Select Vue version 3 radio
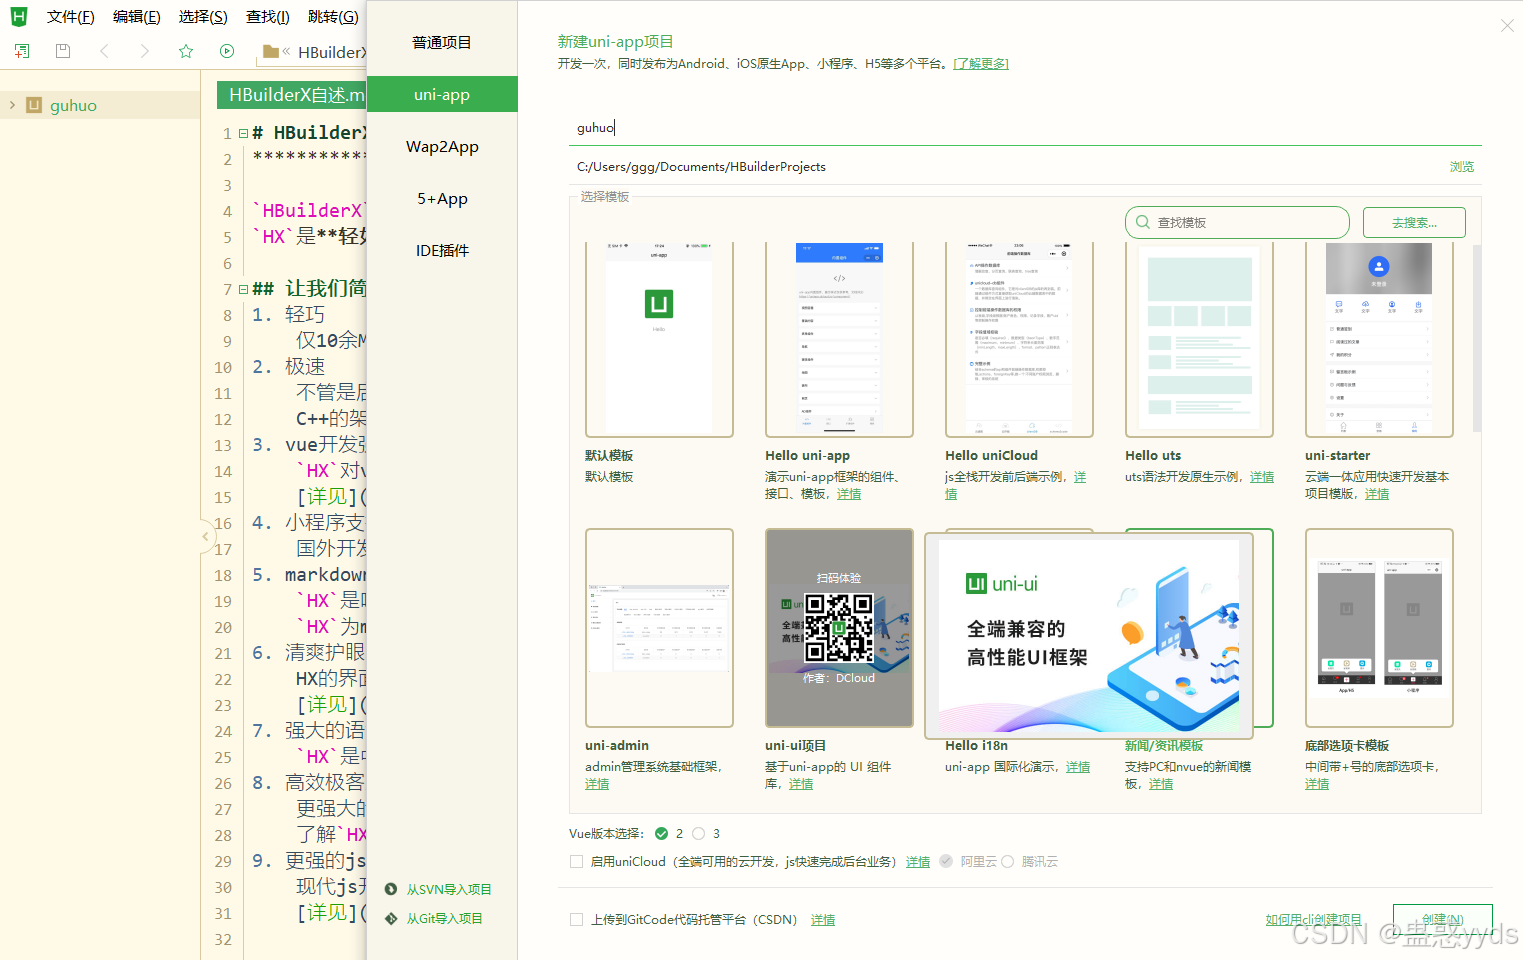Screen dimensions: 1523x960 [699, 833]
